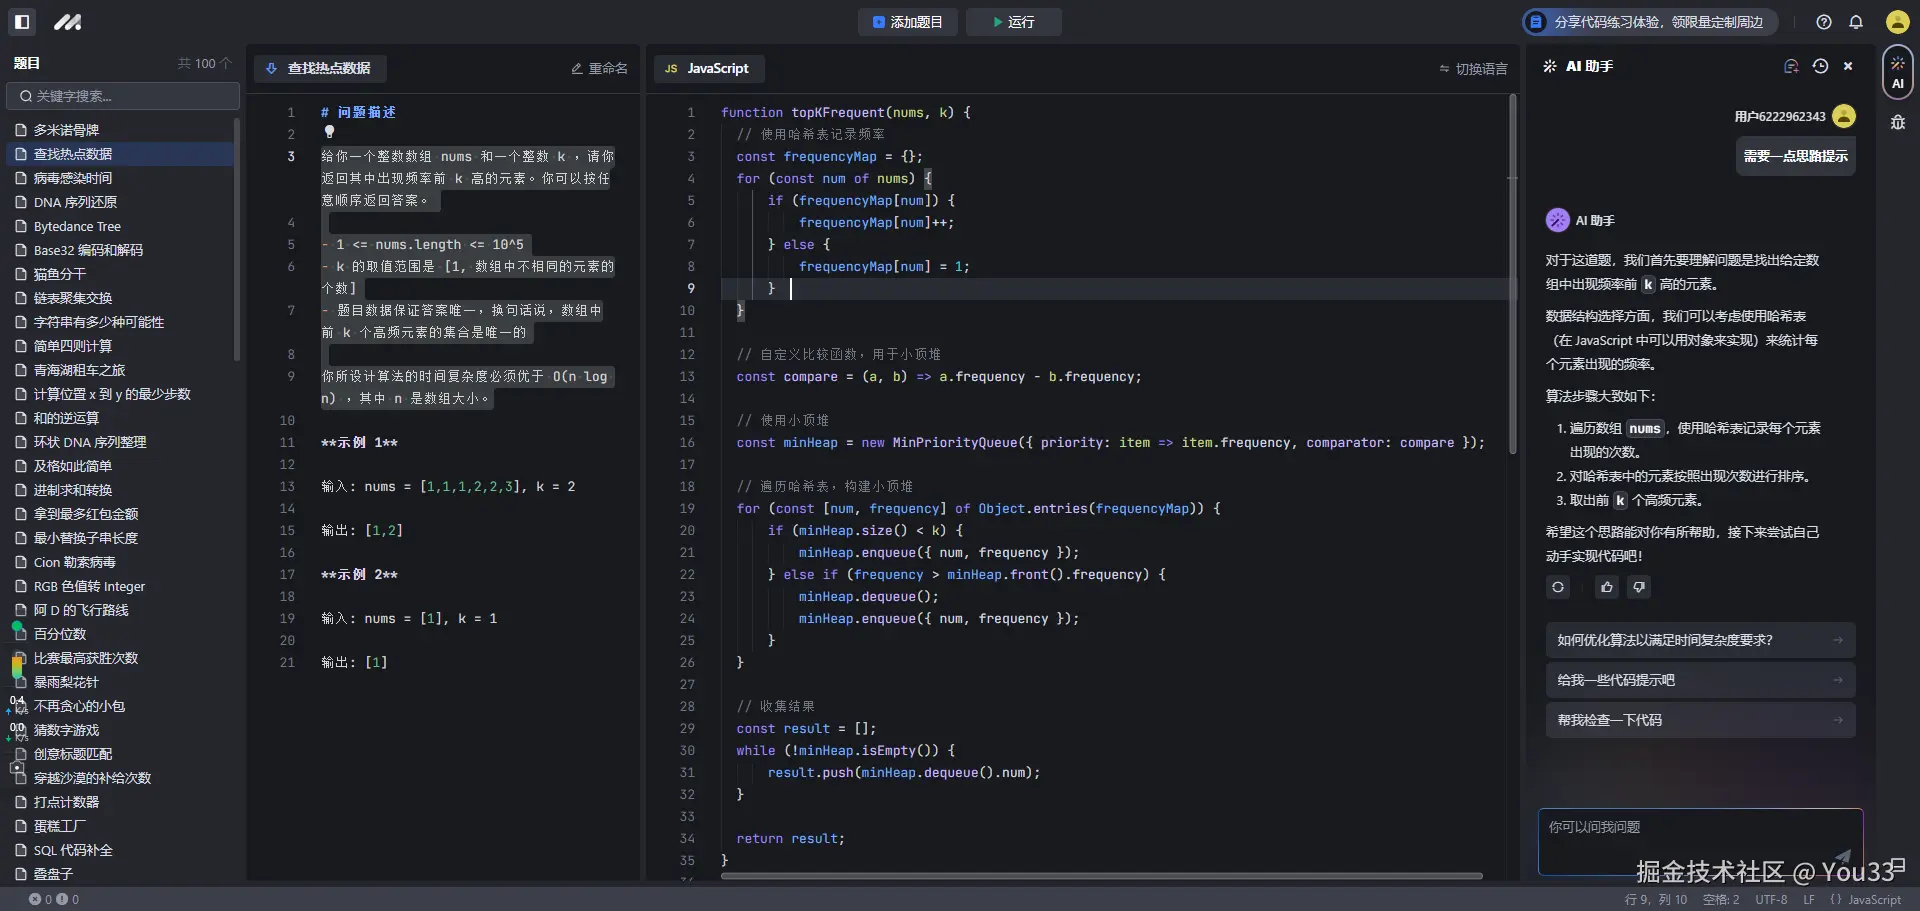Open the AI chat history icon
The height and width of the screenshot is (911, 1920).
click(x=1820, y=66)
